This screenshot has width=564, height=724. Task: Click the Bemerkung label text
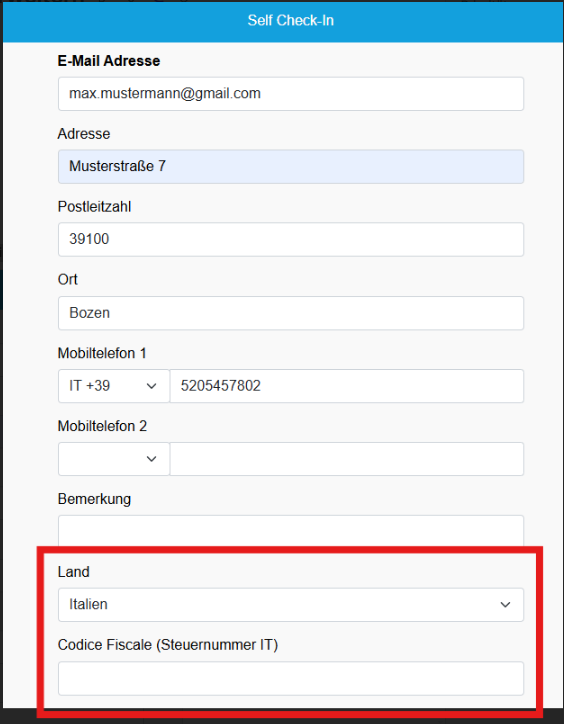(94, 499)
